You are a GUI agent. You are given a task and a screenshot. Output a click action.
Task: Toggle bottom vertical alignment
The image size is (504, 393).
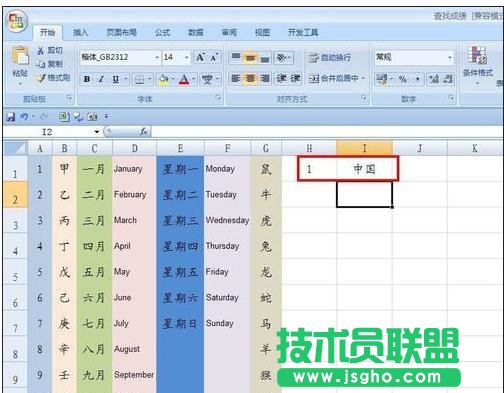(x=265, y=58)
